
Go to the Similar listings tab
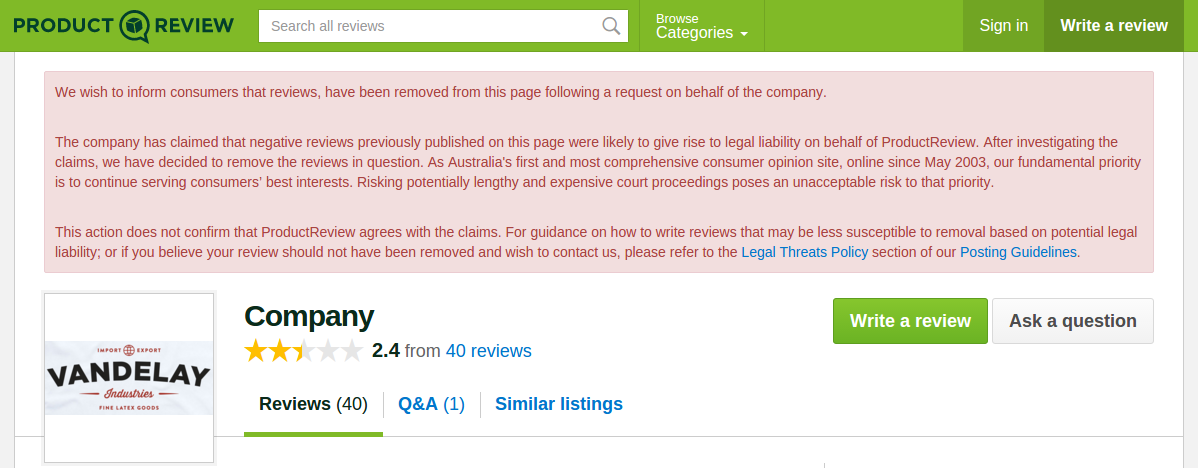[559, 404]
